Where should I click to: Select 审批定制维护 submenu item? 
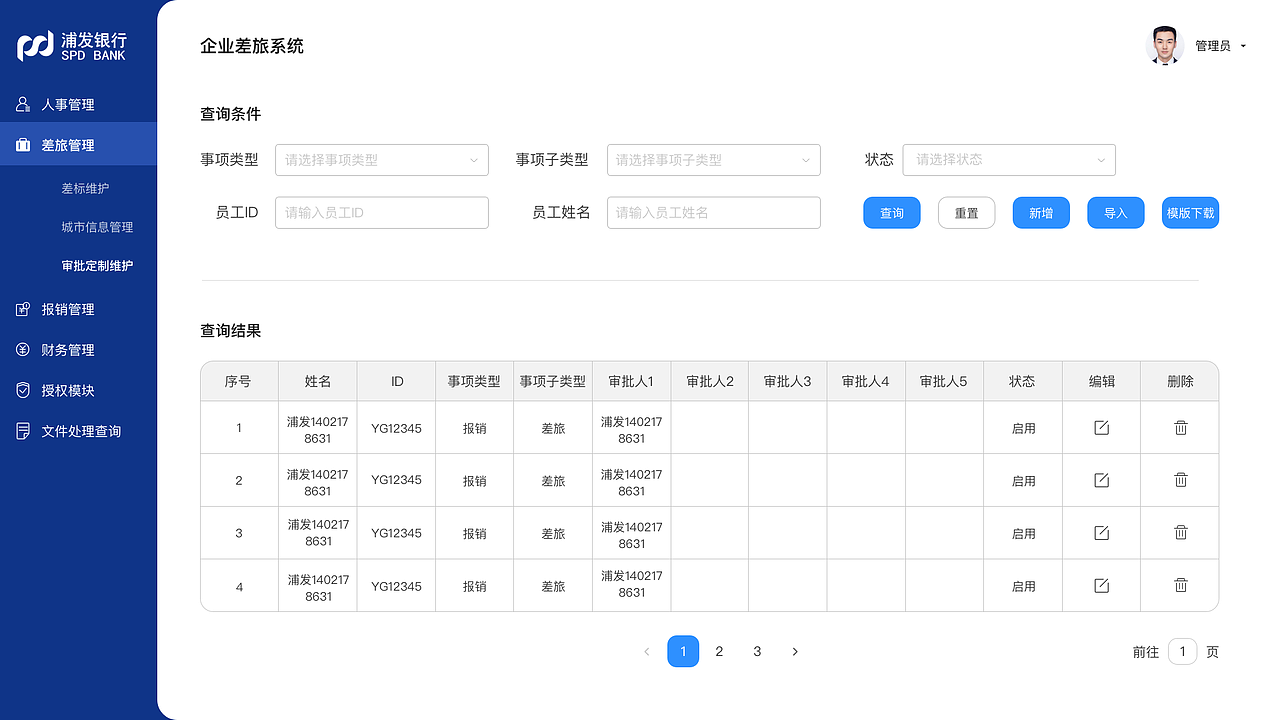coord(97,266)
